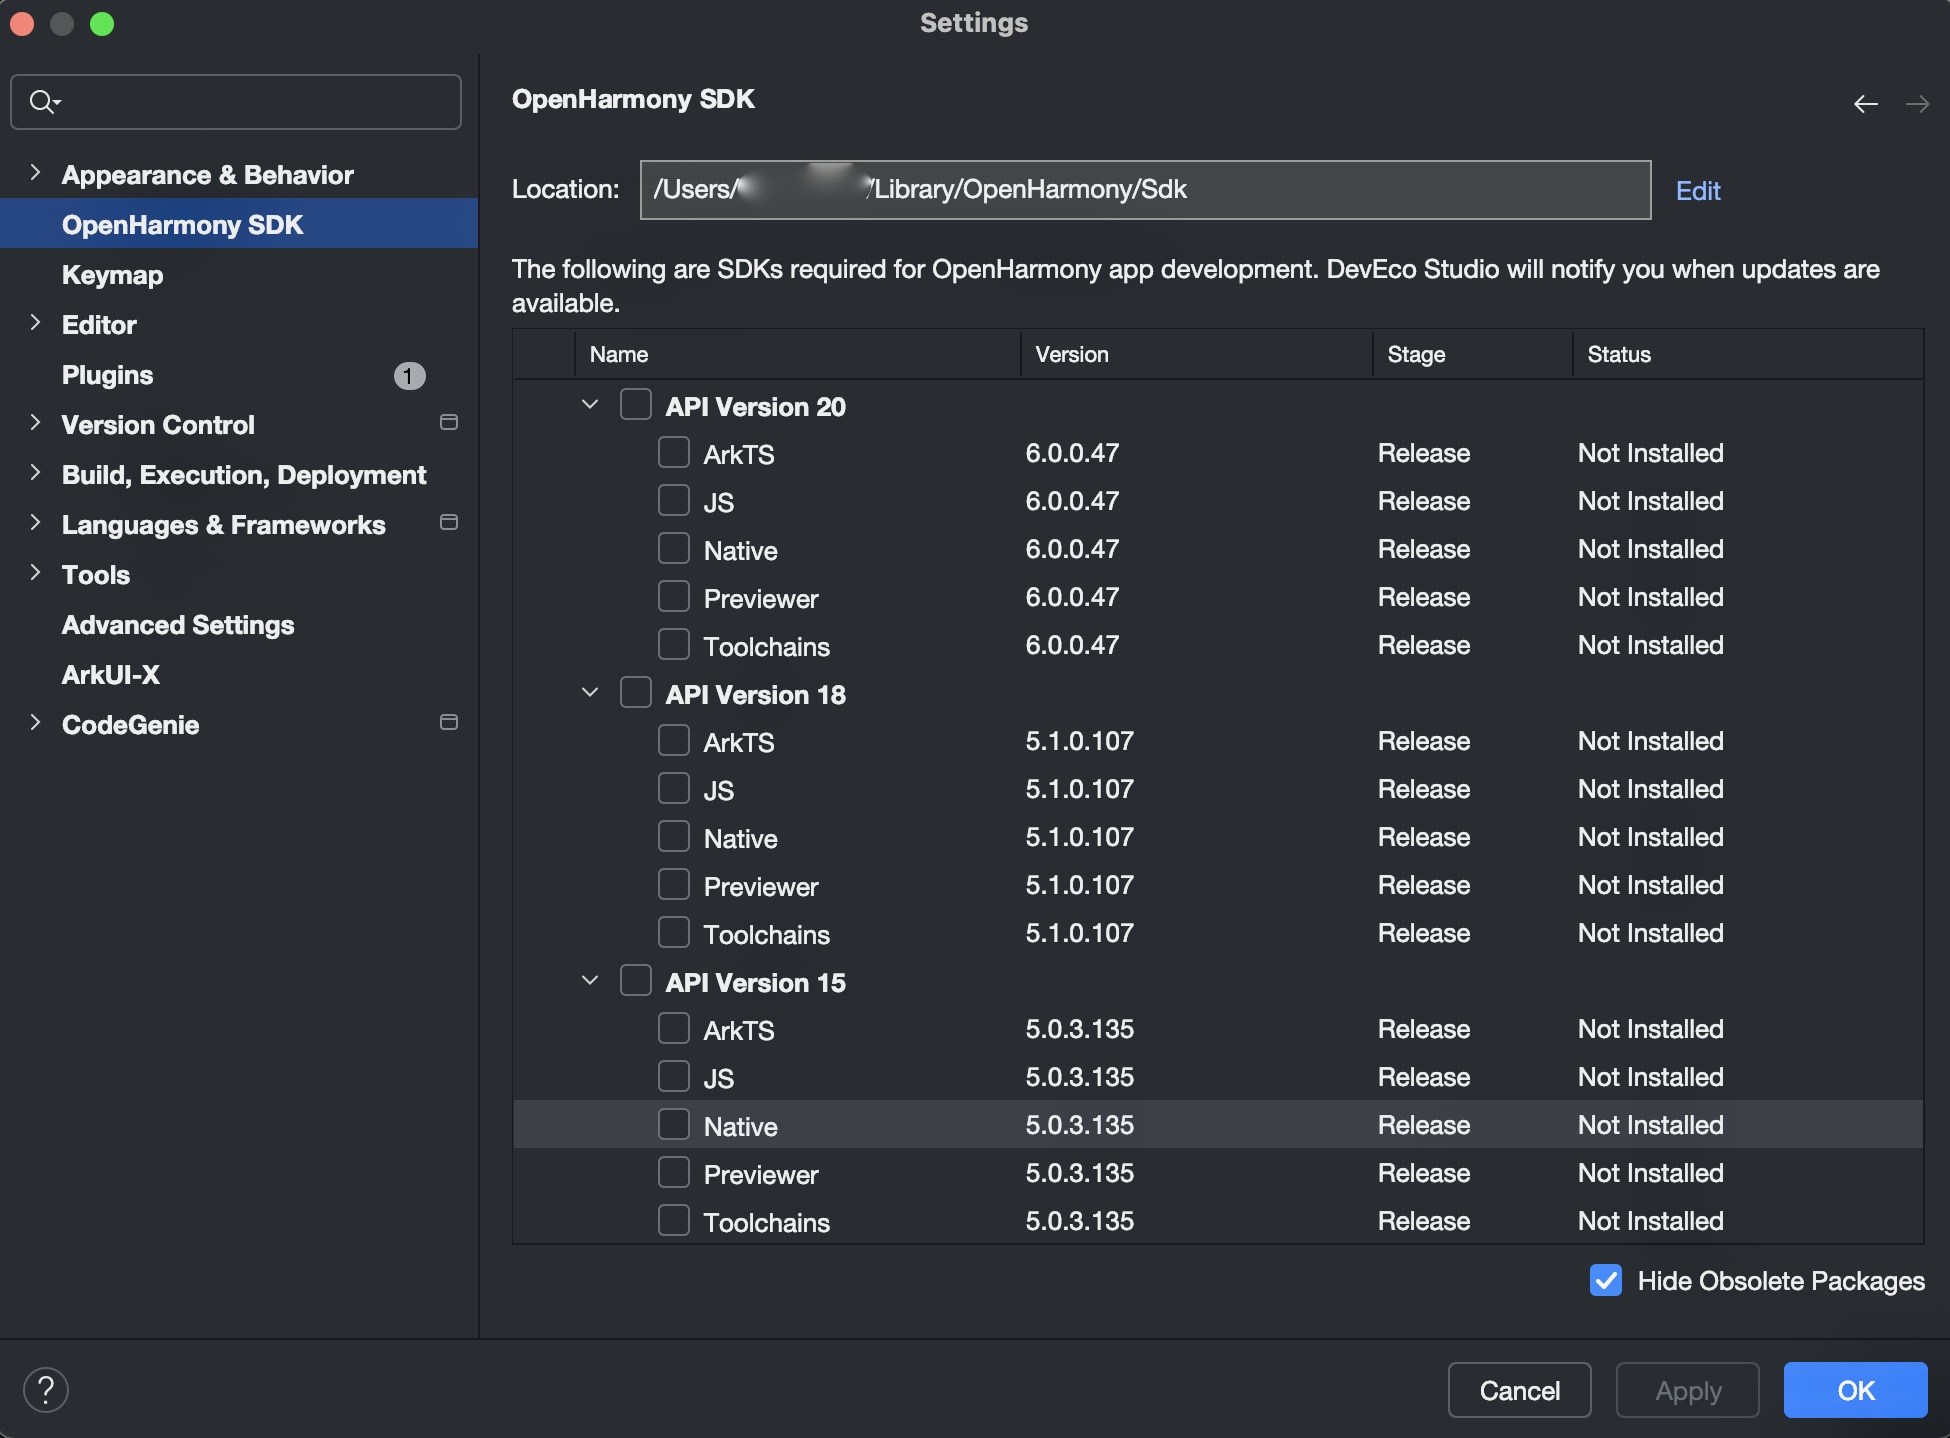Click the SDK Location path field
Screen dimensions: 1950x1438
coord(1144,190)
